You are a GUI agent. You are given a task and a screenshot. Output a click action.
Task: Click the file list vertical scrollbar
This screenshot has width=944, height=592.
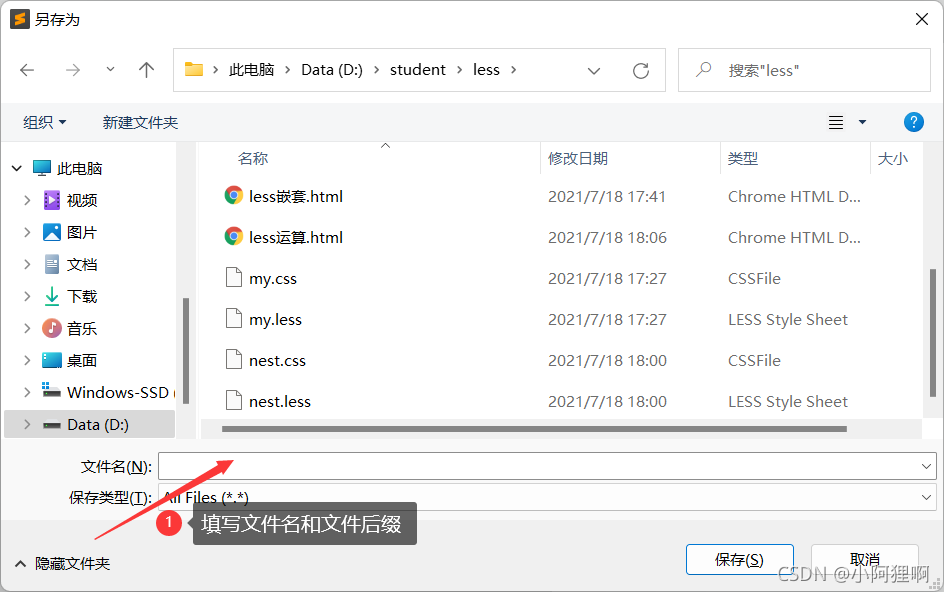coord(933,332)
